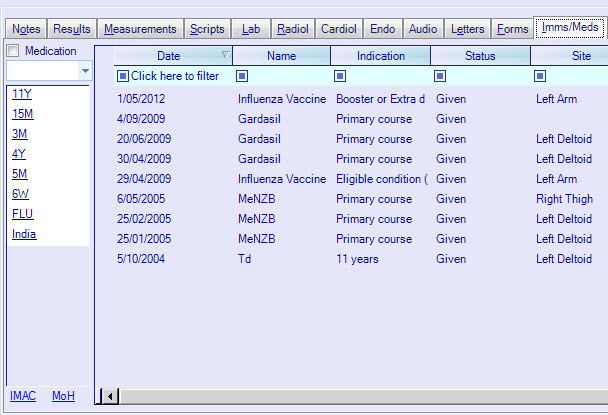Select the 20/06/2009 Gardasil row

click(x=361, y=139)
